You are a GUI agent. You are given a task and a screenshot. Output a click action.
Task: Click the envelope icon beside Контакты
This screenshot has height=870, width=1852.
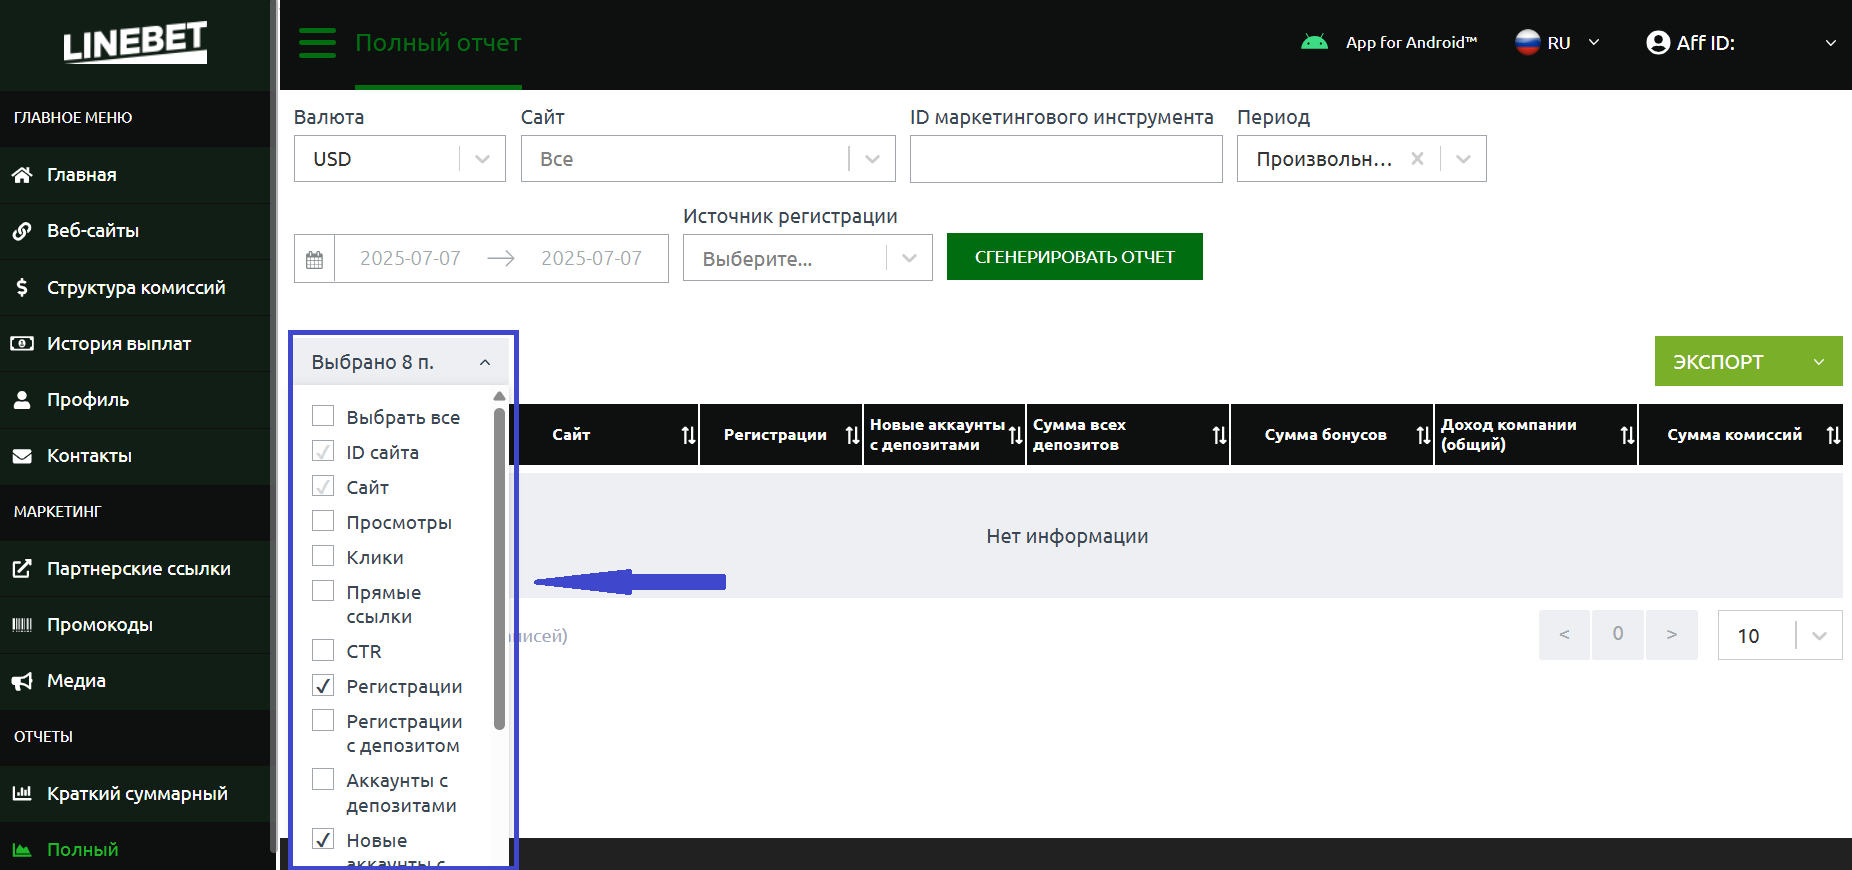22,456
